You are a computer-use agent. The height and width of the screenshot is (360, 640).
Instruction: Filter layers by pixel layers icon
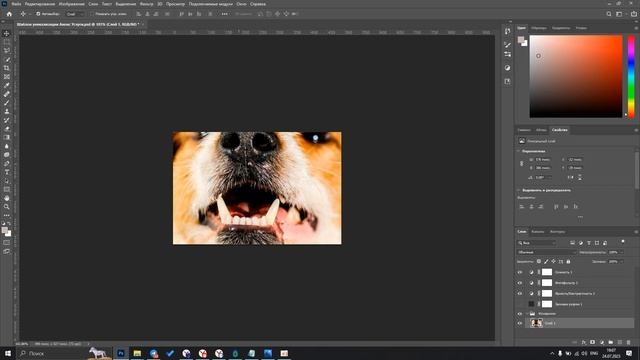[573, 243]
